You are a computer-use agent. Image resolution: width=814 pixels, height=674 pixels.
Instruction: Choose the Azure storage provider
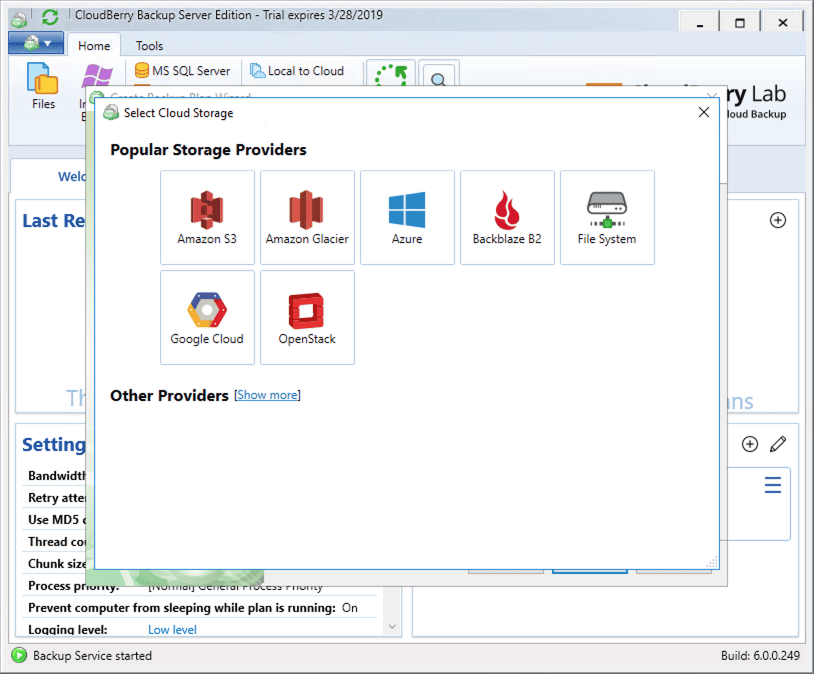(407, 217)
